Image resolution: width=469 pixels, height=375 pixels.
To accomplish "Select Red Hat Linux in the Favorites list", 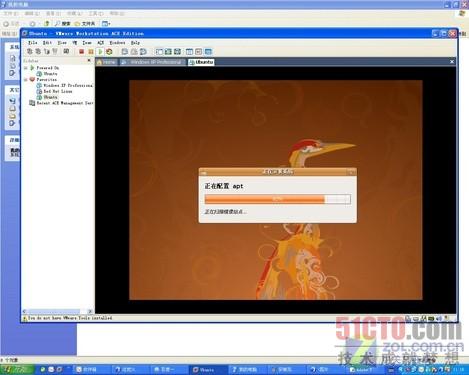I will tap(58, 91).
